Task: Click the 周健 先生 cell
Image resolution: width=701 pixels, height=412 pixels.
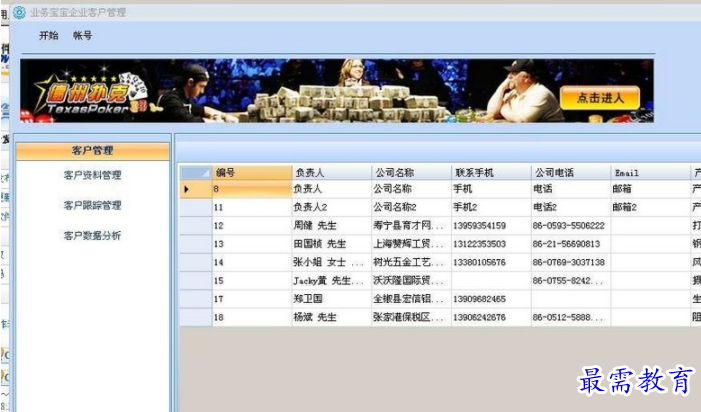Action: click(x=332, y=226)
